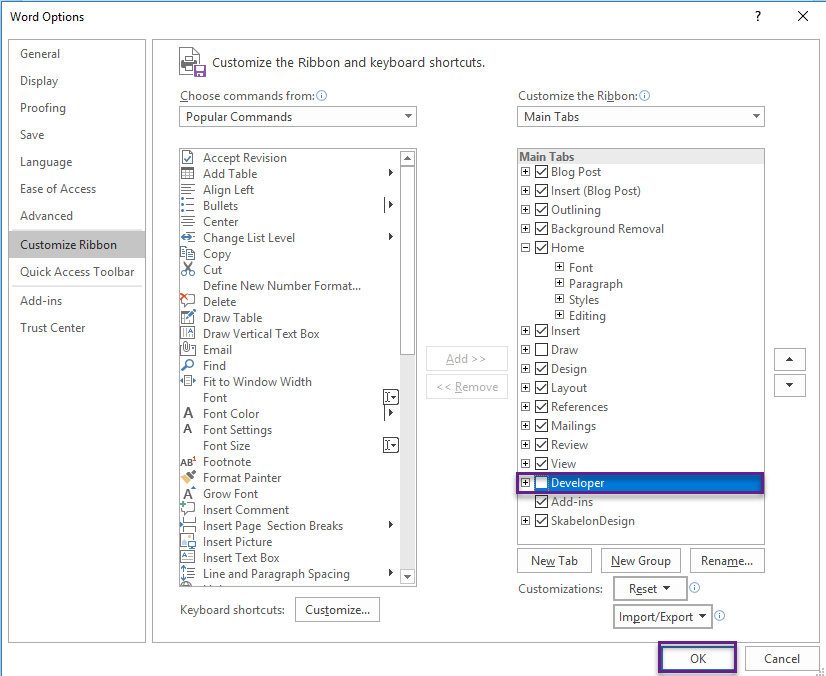Viewport: 826px width, 676px height.
Task: Click the commands list scrollbar thumb
Action: 407,260
